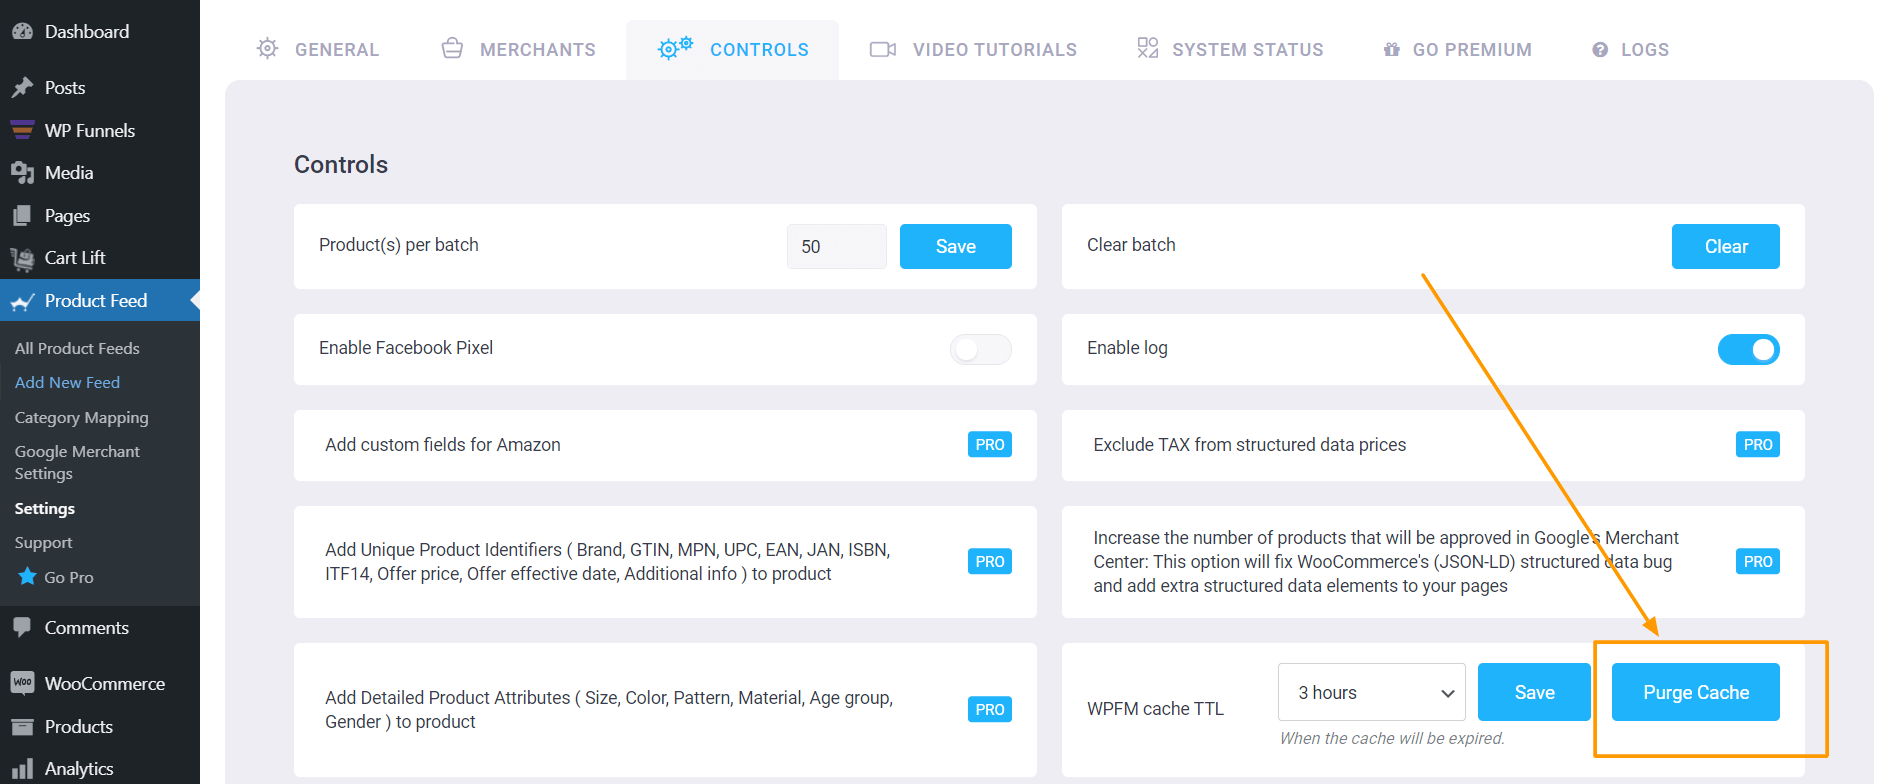
Task: Open the System Status tab
Action: click(1247, 50)
